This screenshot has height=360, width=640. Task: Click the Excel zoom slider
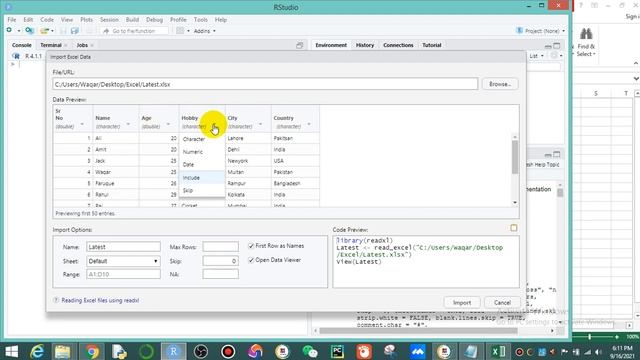589,337
